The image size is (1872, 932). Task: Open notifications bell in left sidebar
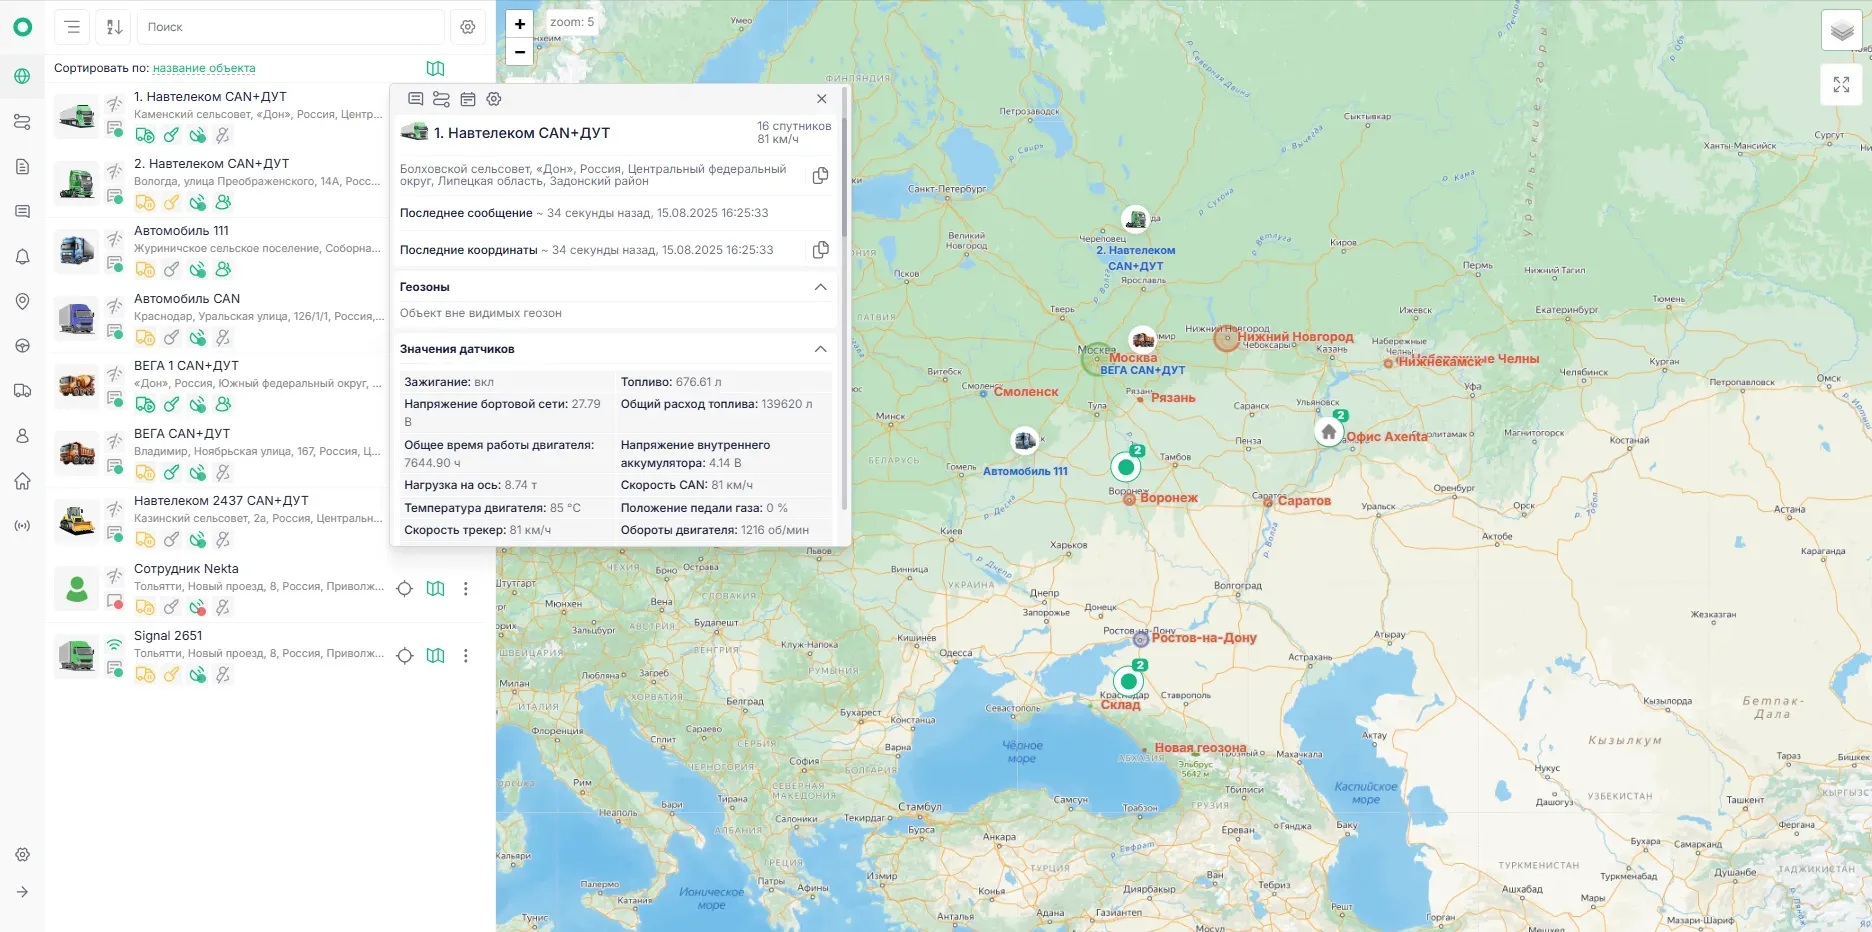pos(22,257)
